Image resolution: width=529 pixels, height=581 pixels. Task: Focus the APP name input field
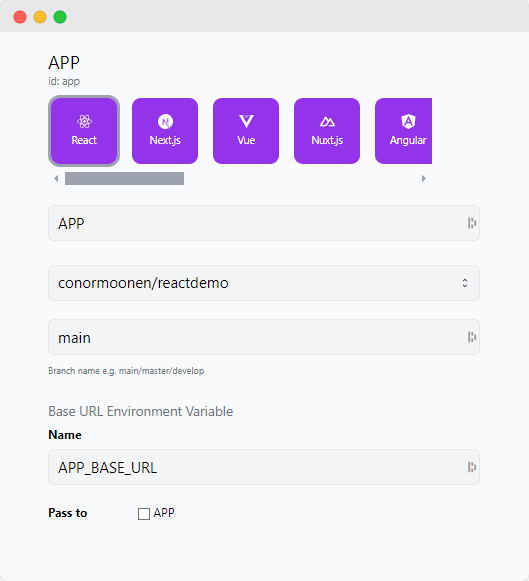pyautogui.click(x=264, y=223)
